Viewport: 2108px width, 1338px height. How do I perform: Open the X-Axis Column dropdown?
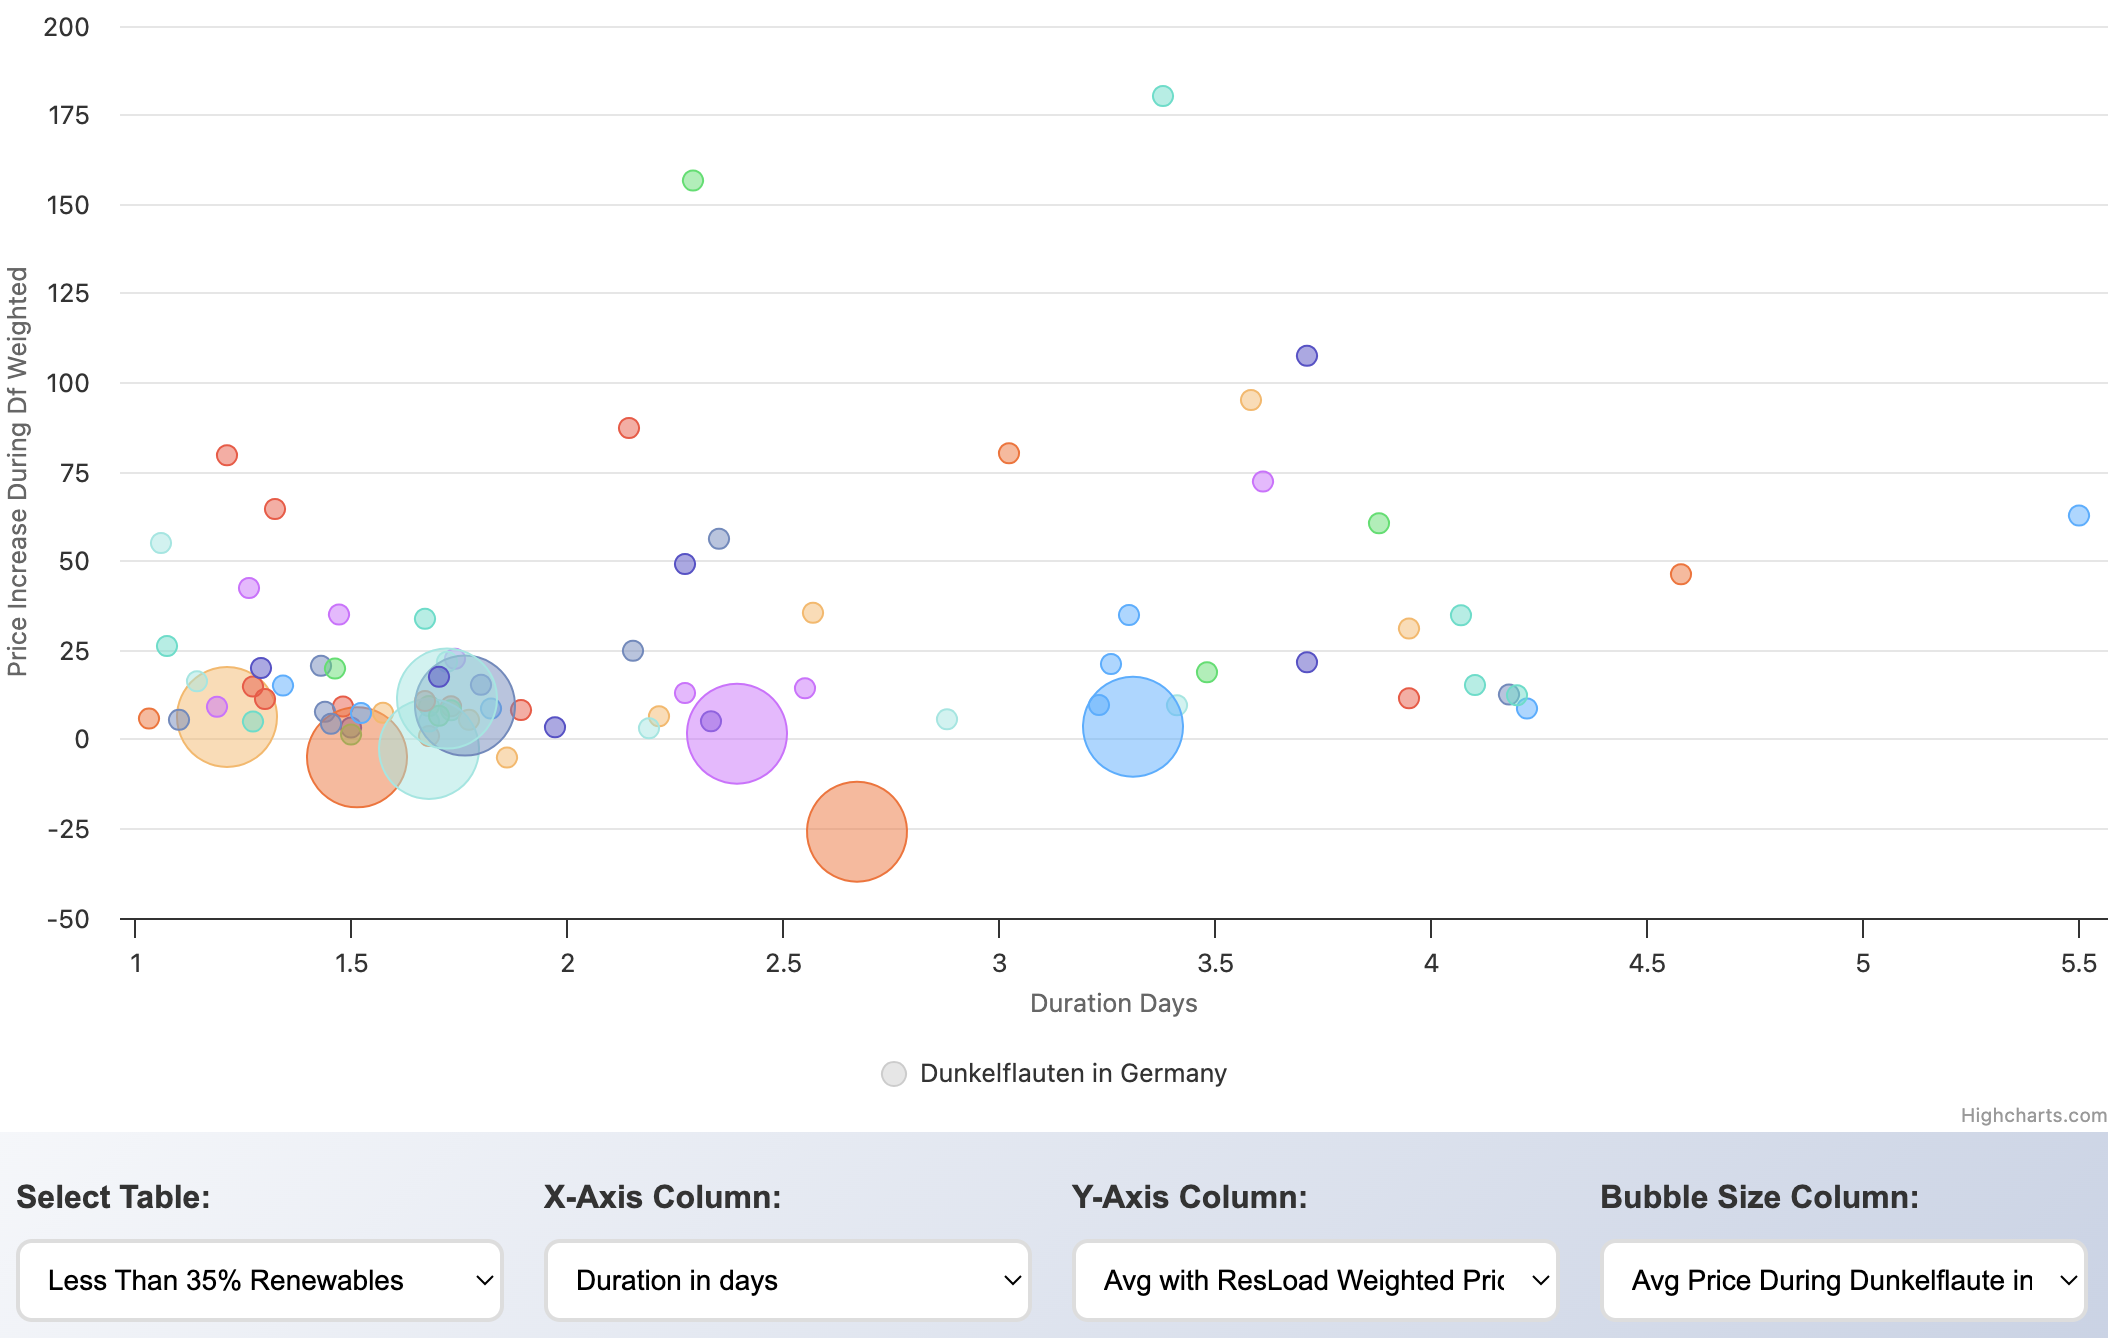(787, 1280)
